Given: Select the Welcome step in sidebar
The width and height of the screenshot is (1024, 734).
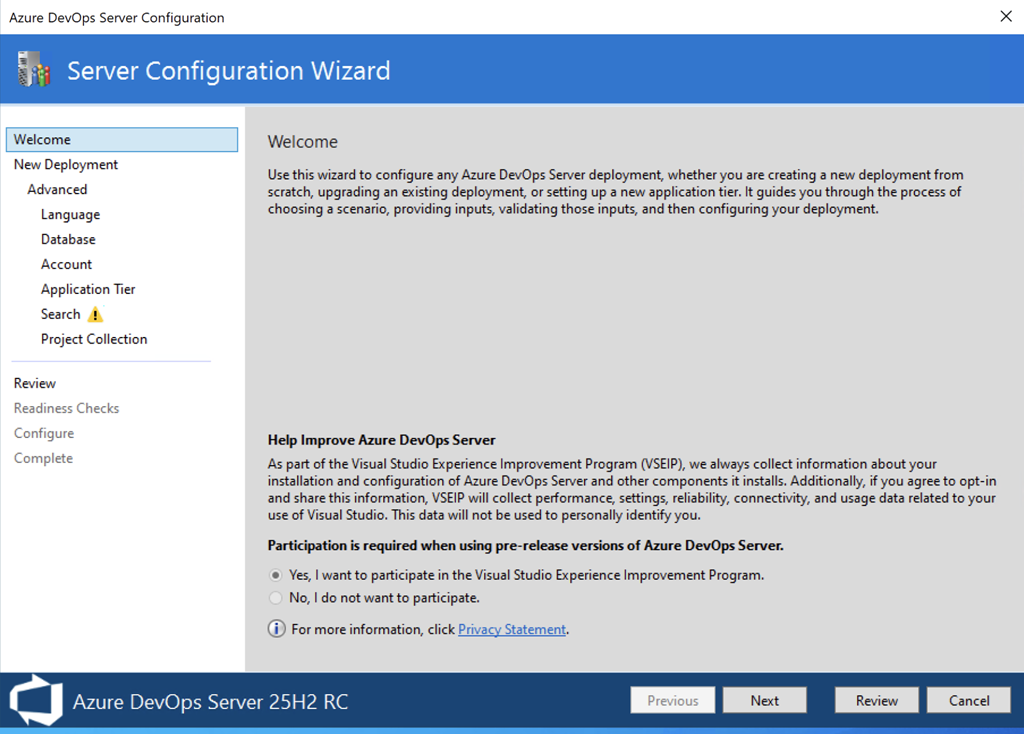Looking at the screenshot, I should pyautogui.click(x=122, y=140).
